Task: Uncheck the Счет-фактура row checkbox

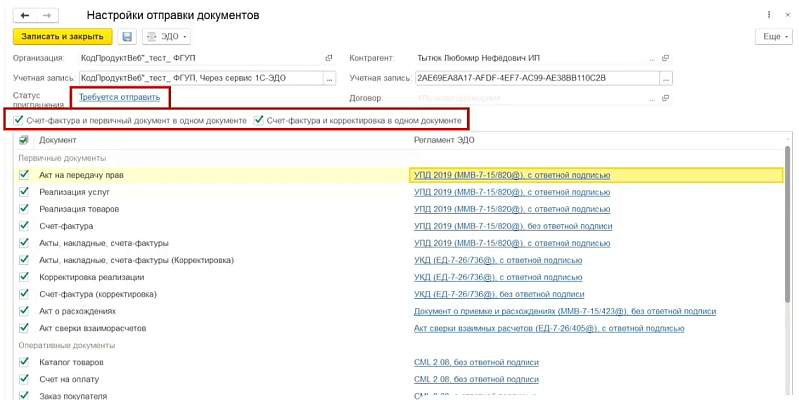Action: (x=23, y=226)
